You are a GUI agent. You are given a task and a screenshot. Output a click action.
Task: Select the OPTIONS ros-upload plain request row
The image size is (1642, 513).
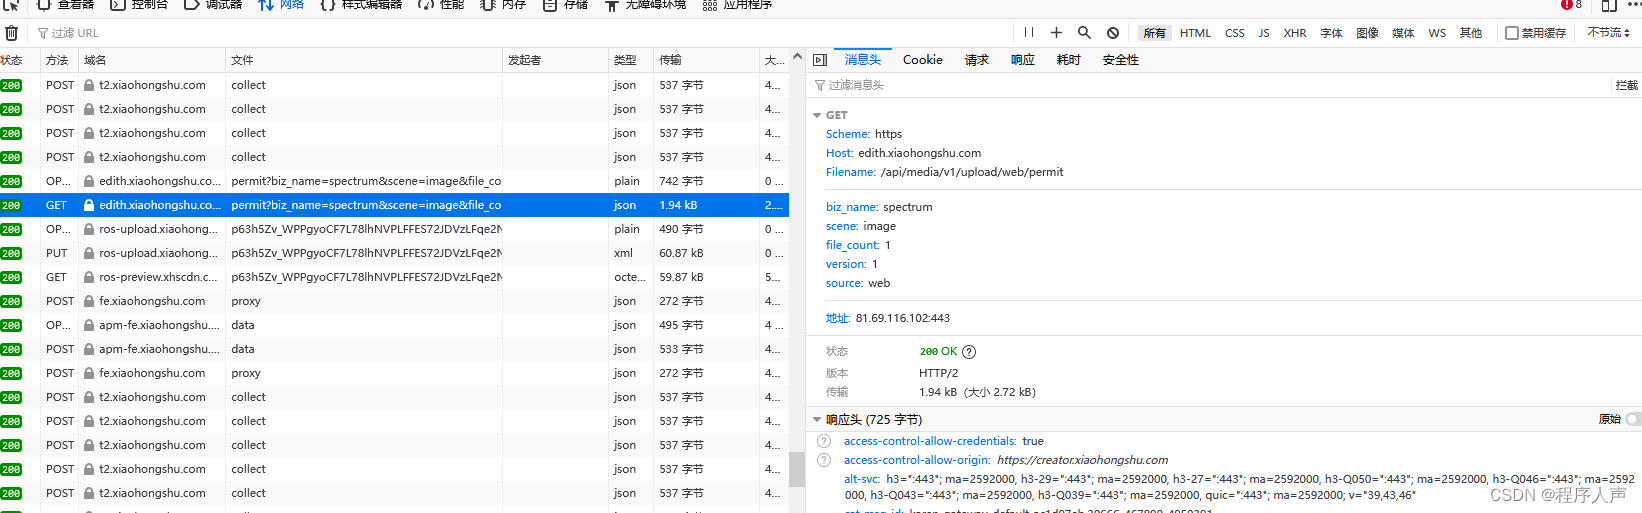pyautogui.click(x=394, y=229)
